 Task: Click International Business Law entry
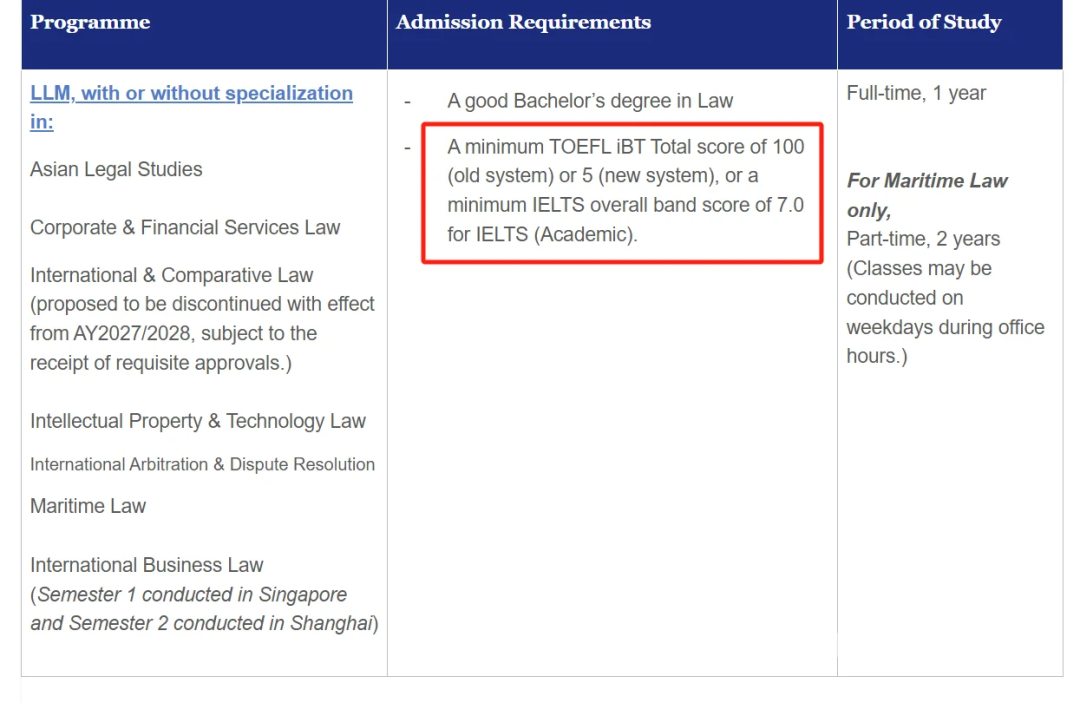147,565
